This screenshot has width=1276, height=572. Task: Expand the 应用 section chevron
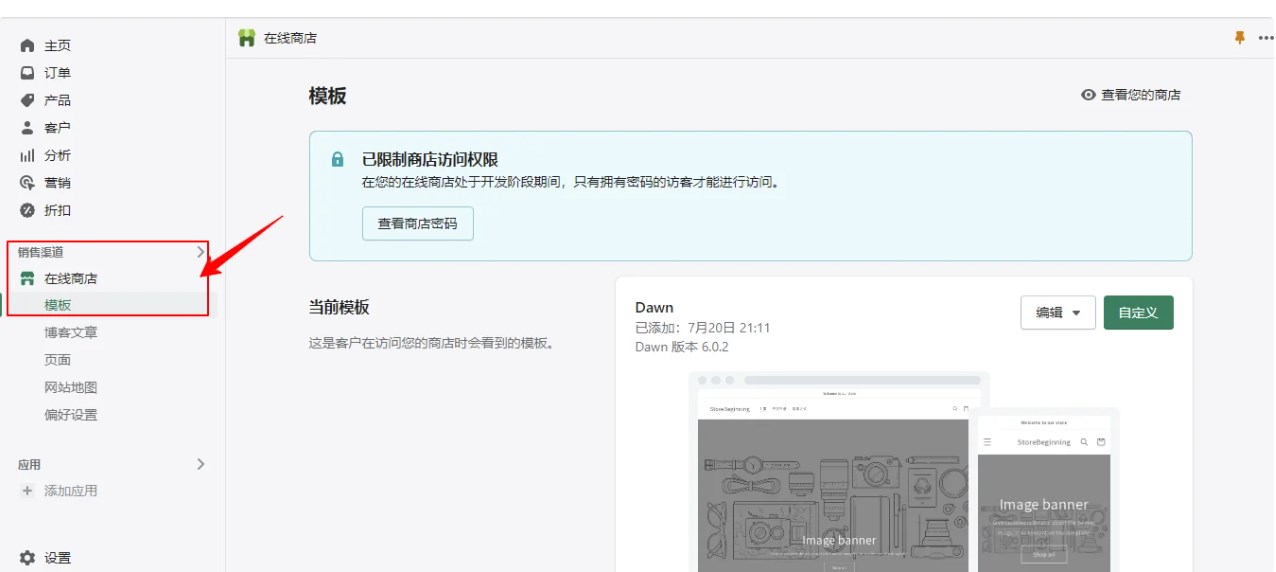[200, 464]
